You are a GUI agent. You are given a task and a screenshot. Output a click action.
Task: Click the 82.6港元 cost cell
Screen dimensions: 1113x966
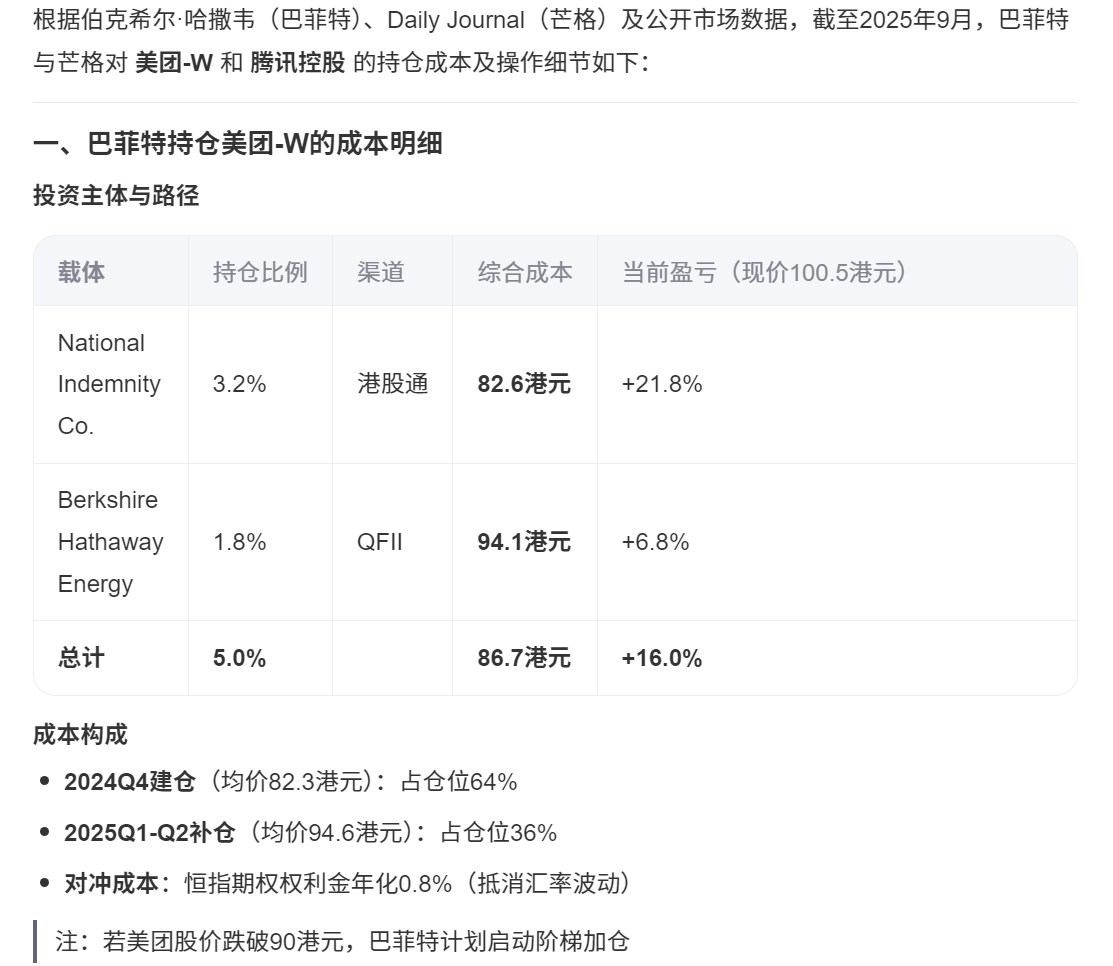(x=524, y=384)
